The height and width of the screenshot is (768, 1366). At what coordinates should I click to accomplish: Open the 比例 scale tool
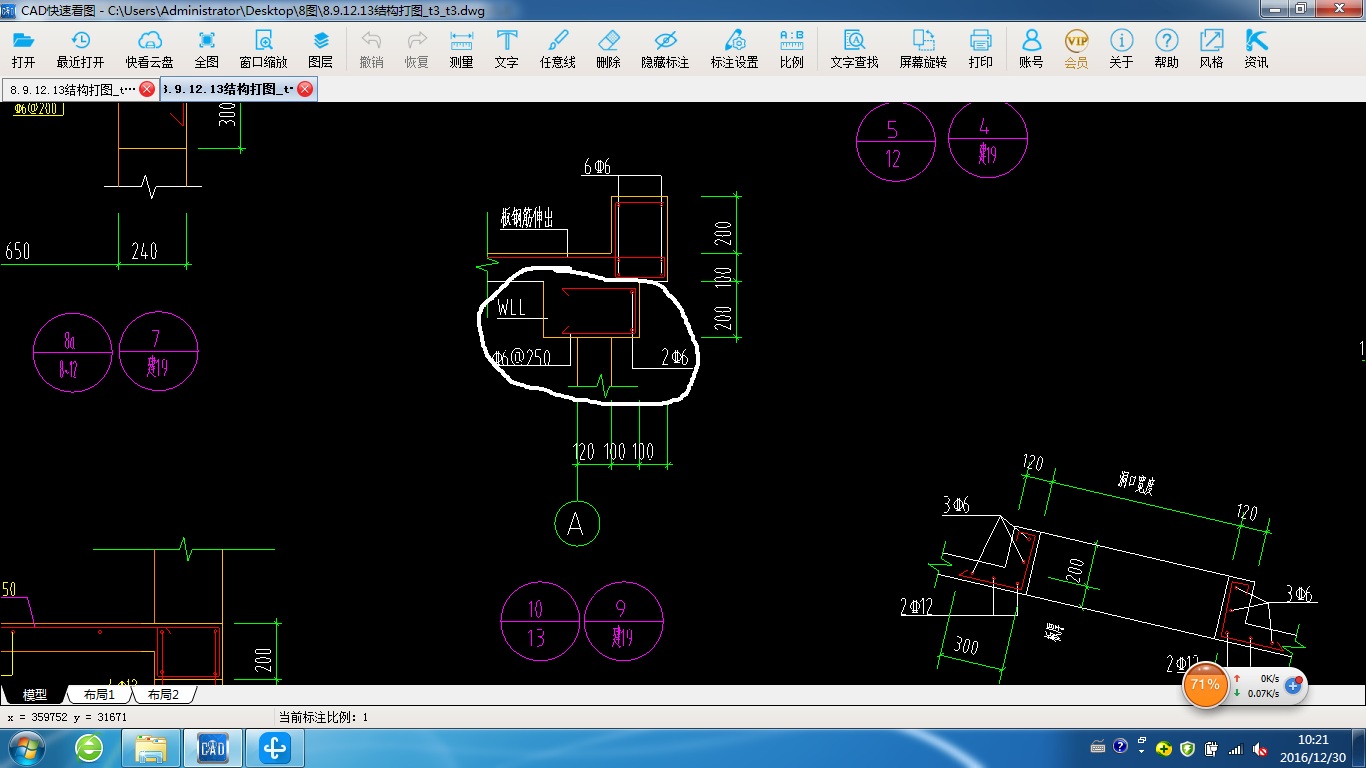[791, 49]
